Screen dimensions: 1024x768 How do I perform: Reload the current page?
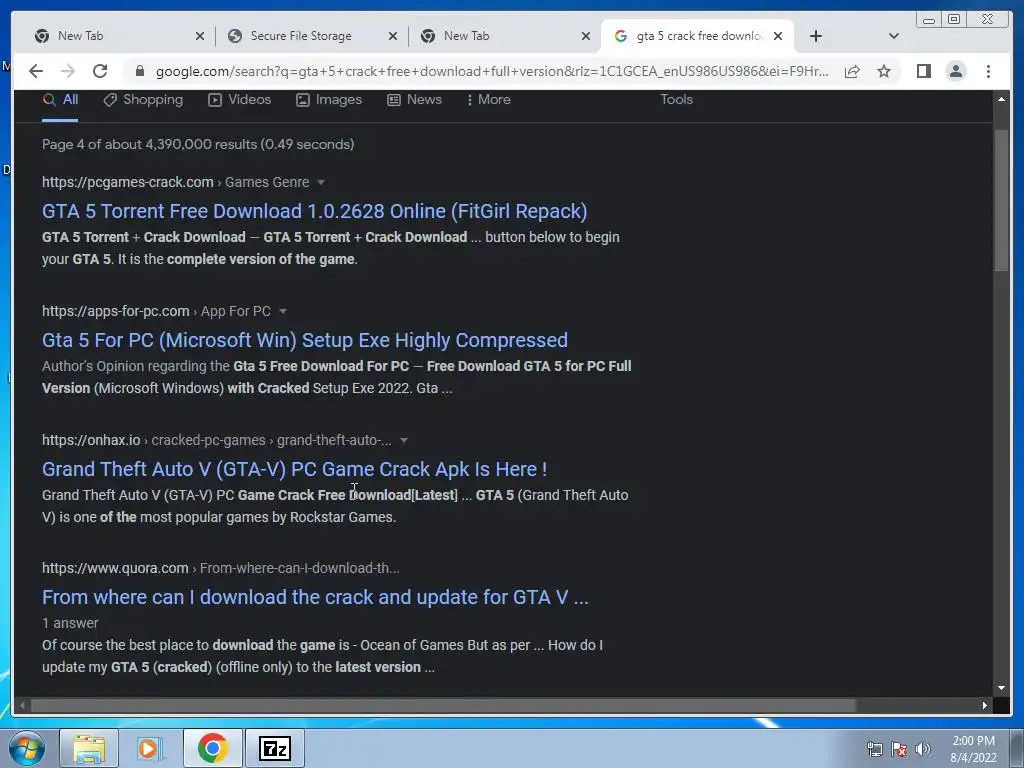(x=100, y=71)
